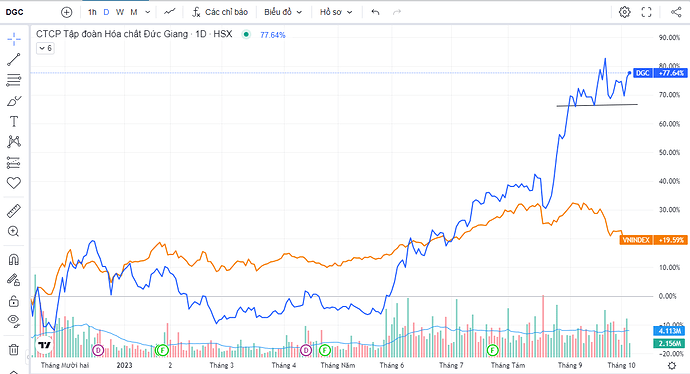This screenshot has width=690, height=374.
Task: Click the 2023 time axis label
Action: (125, 365)
